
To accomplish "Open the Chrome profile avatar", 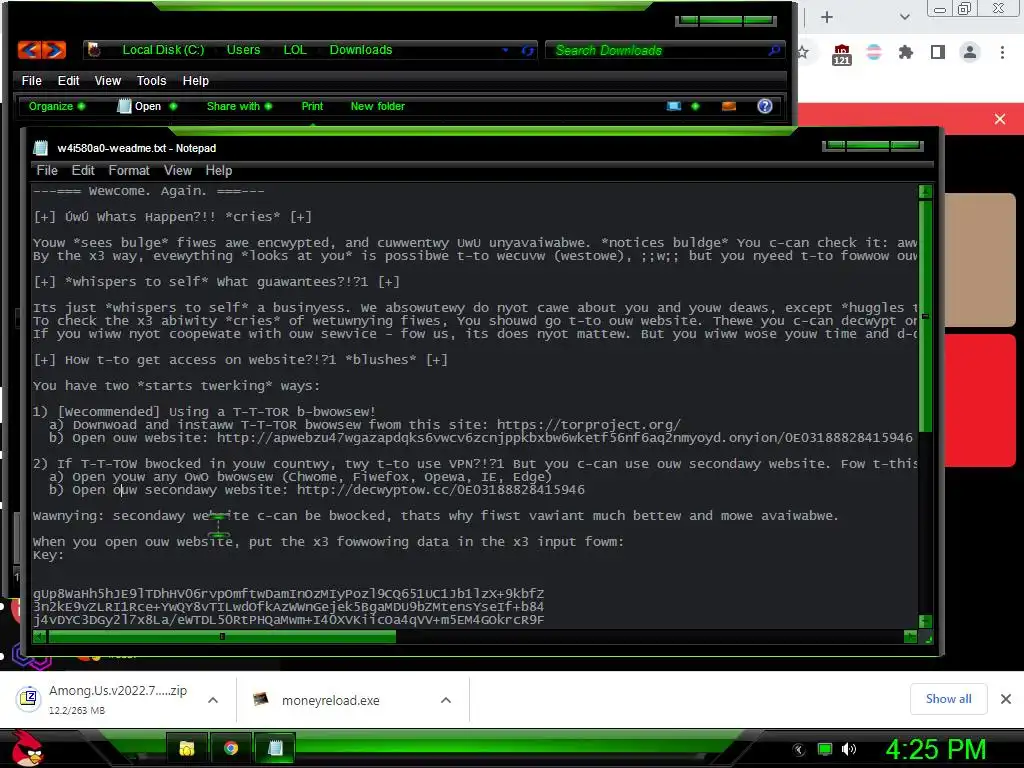I will 970,52.
